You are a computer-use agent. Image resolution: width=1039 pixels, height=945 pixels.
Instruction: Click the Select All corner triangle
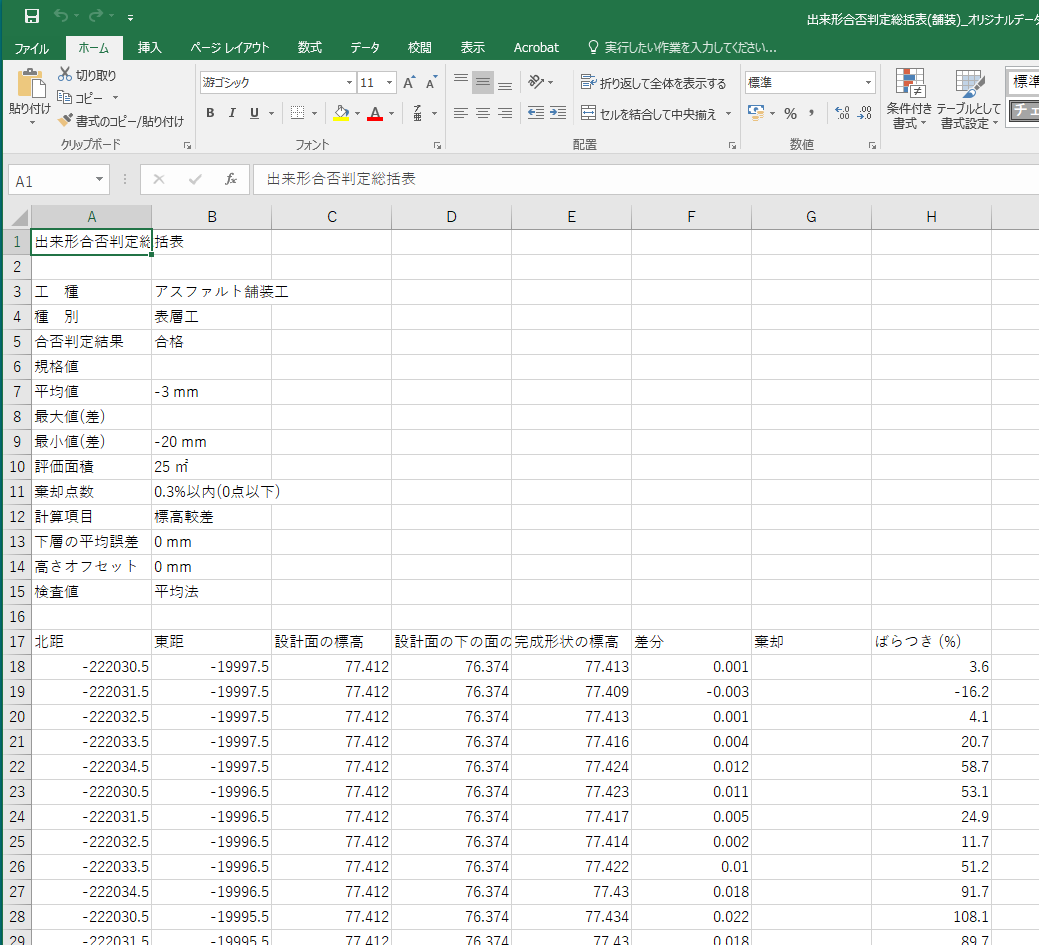[x=18, y=217]
